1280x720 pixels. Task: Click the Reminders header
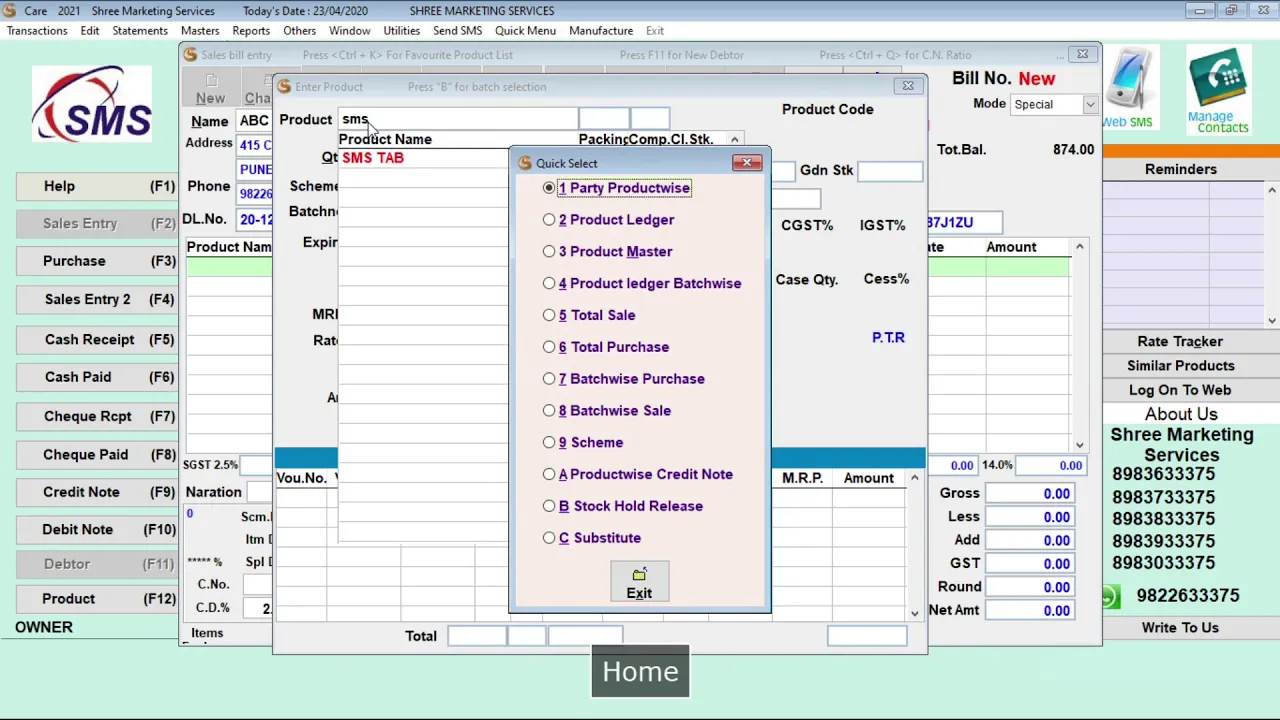(x=1180, y=169)
